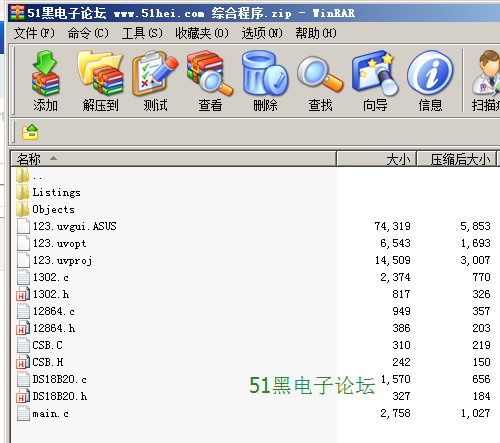Screen dimensions: 500x443
Task: Click the 123.uvproj file icon
Action: (x=23, y=260)
